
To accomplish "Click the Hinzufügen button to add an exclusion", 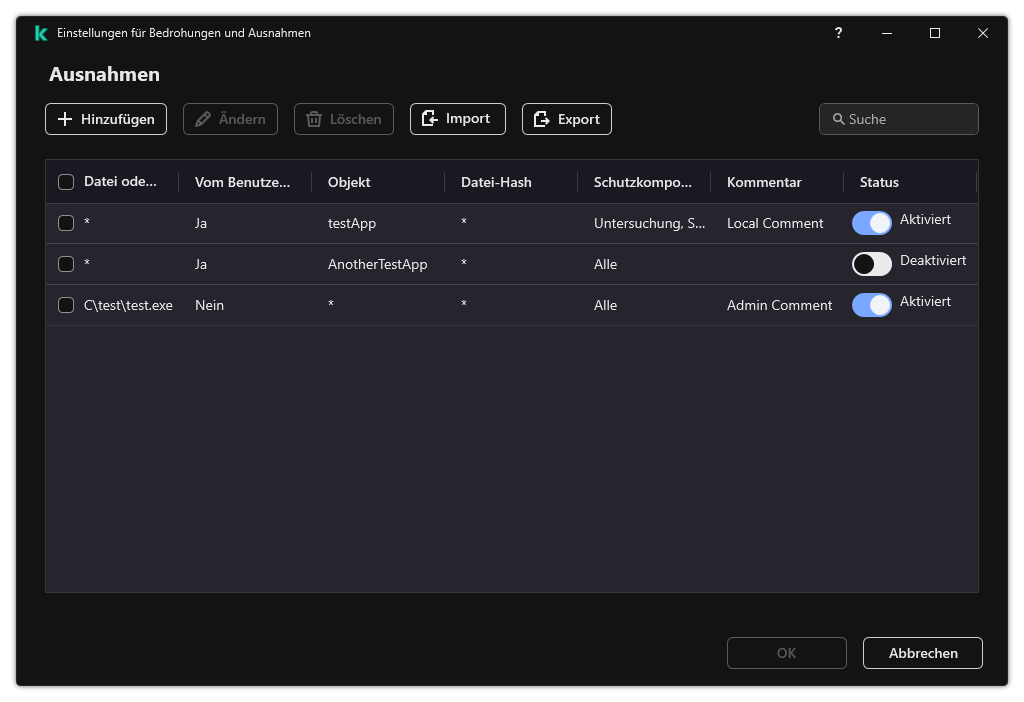I will point(106,119).
